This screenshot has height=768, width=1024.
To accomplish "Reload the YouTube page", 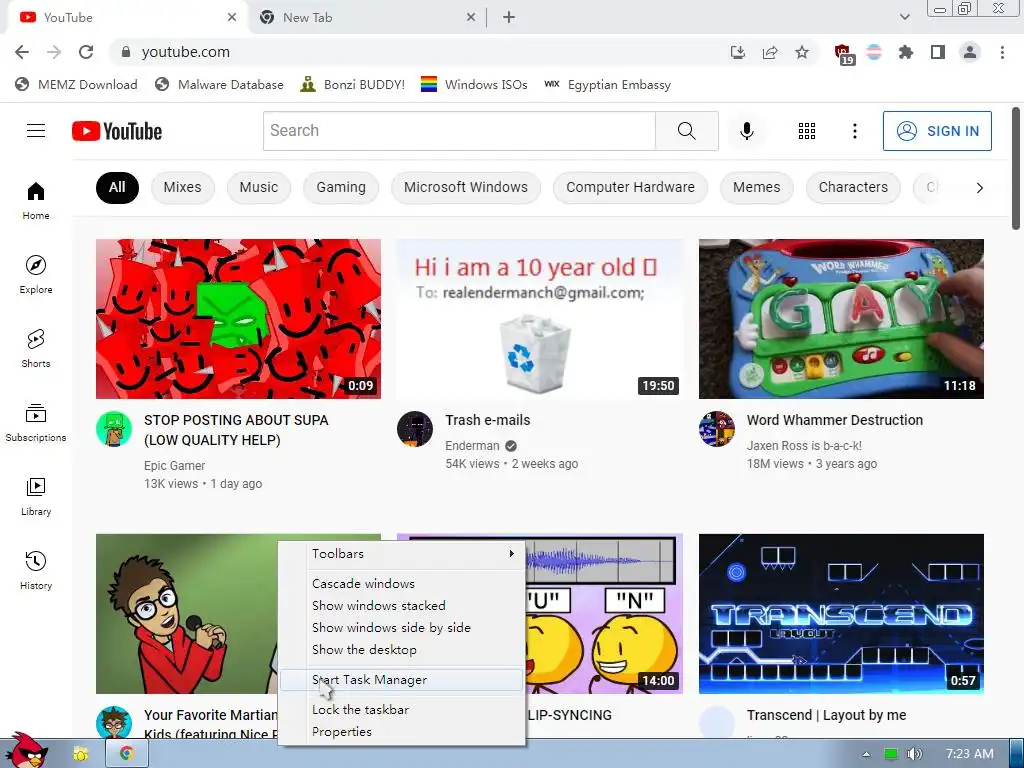I will pos(86,52).
